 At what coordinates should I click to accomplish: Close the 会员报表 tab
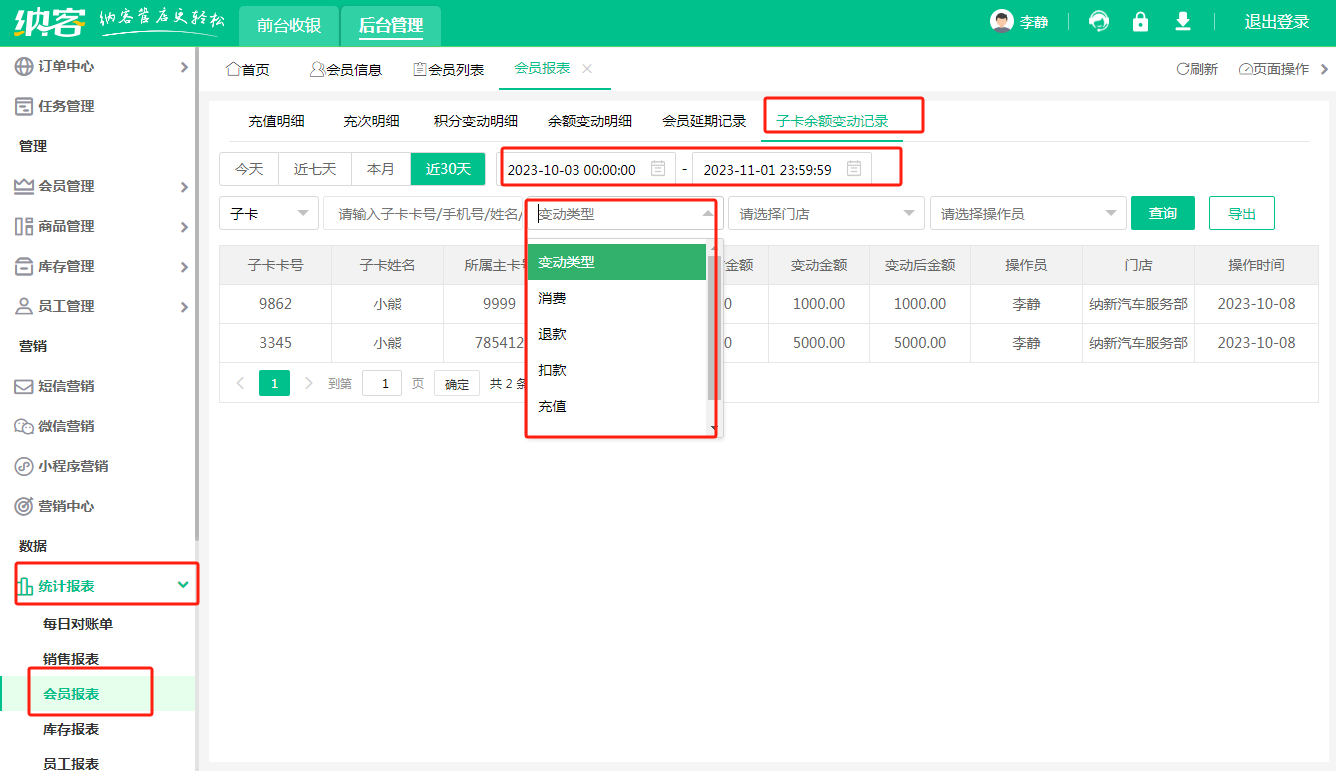point(587,69)
